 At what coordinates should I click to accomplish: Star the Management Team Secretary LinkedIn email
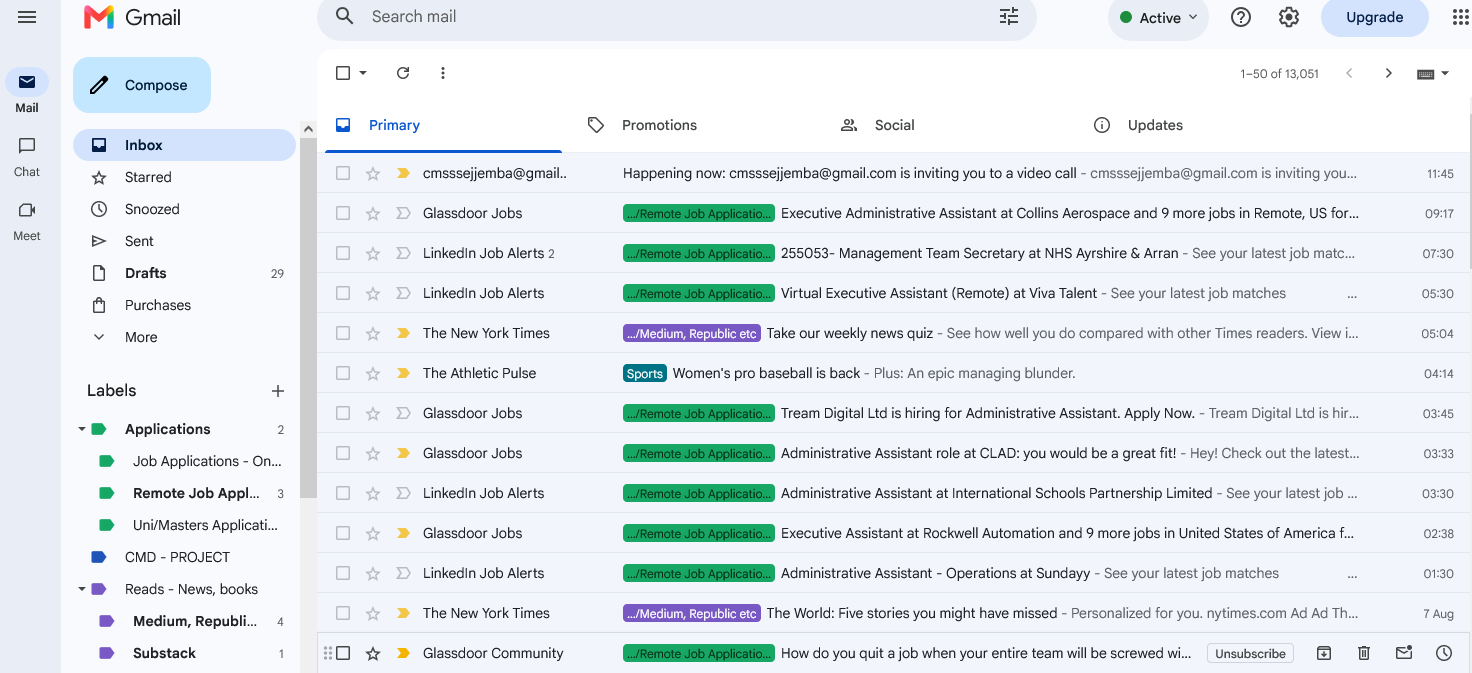pos(373,253)
